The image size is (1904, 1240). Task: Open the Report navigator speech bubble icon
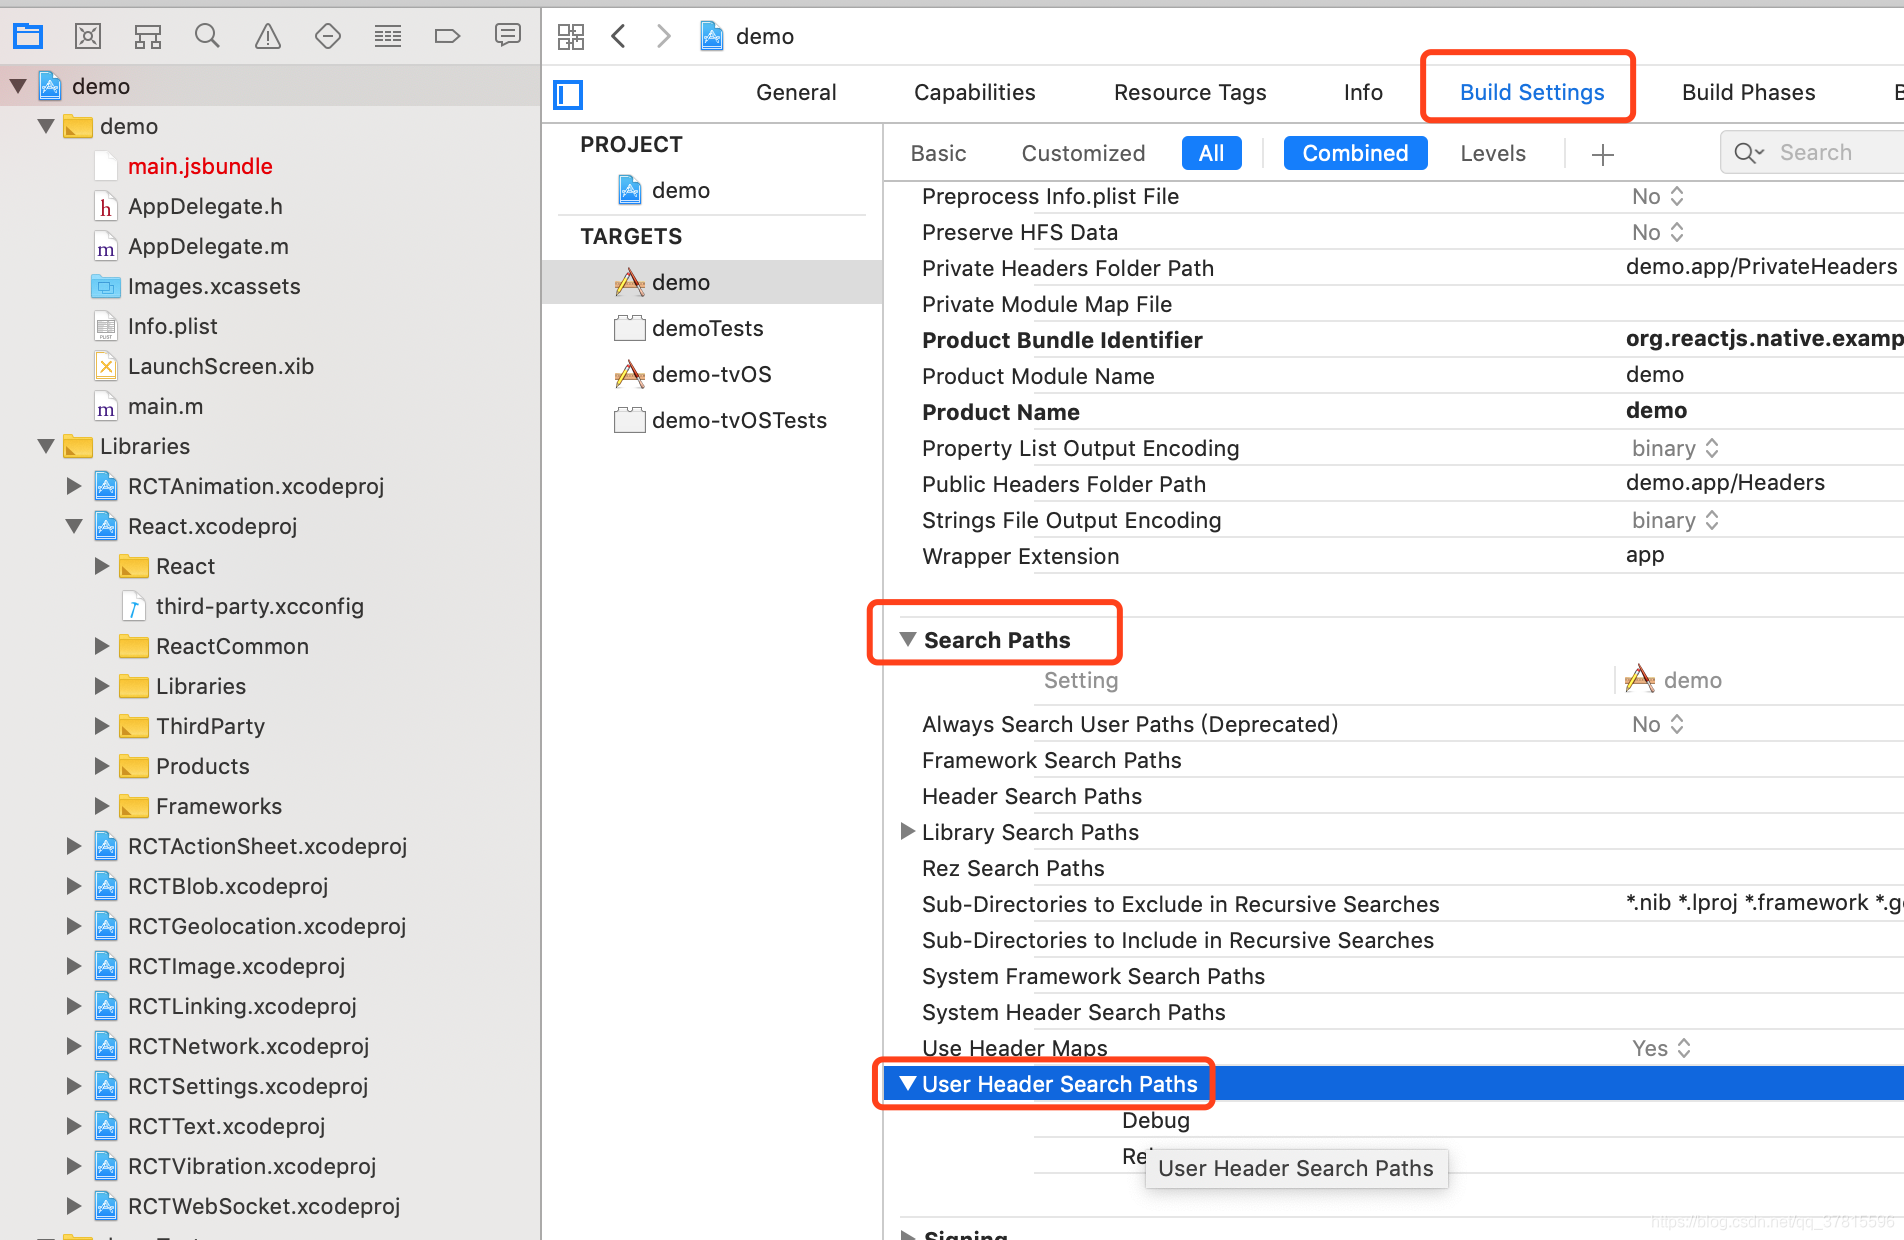[508, 37]
